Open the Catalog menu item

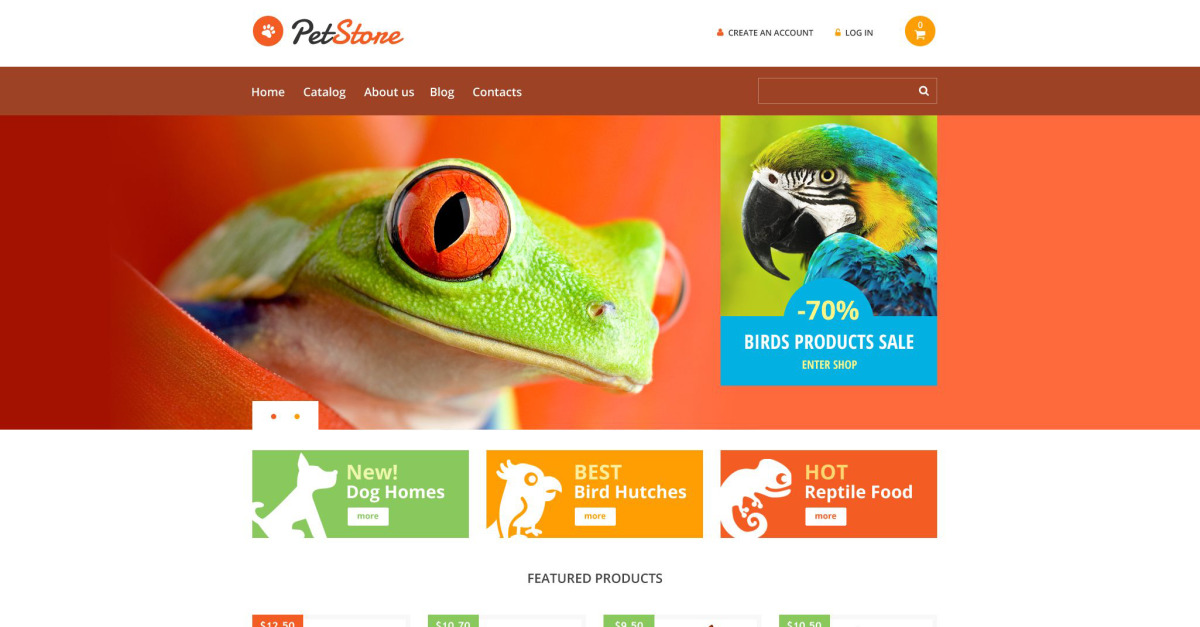pyautogui.click(x=324, y=92)
